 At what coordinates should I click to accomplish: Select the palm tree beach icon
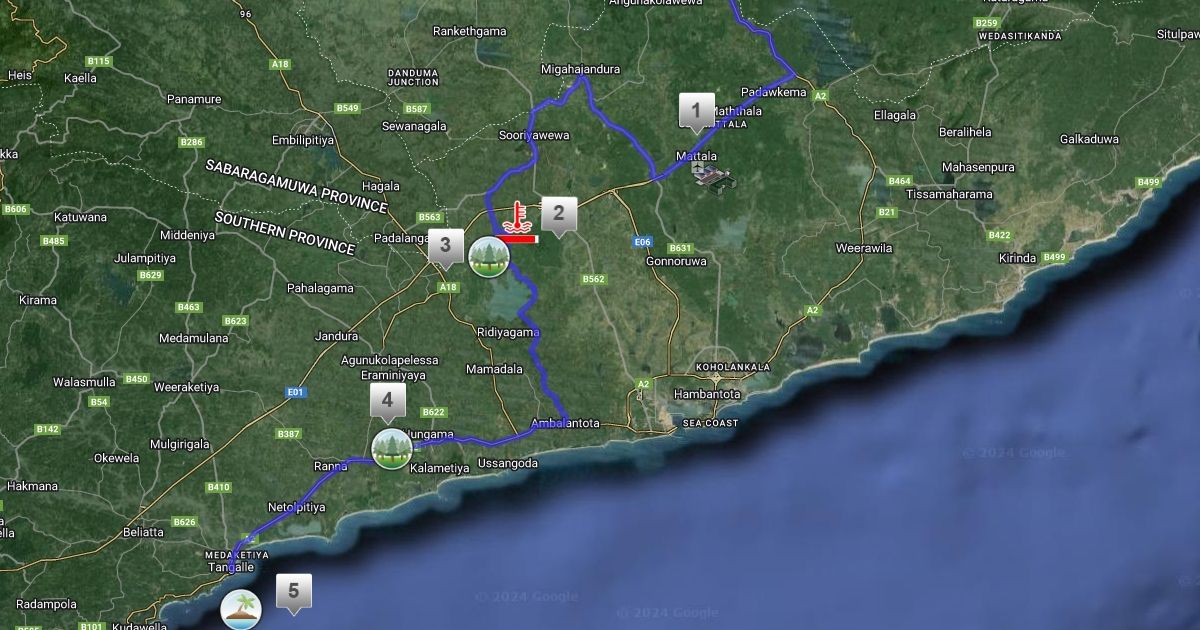tap(241, 608)
